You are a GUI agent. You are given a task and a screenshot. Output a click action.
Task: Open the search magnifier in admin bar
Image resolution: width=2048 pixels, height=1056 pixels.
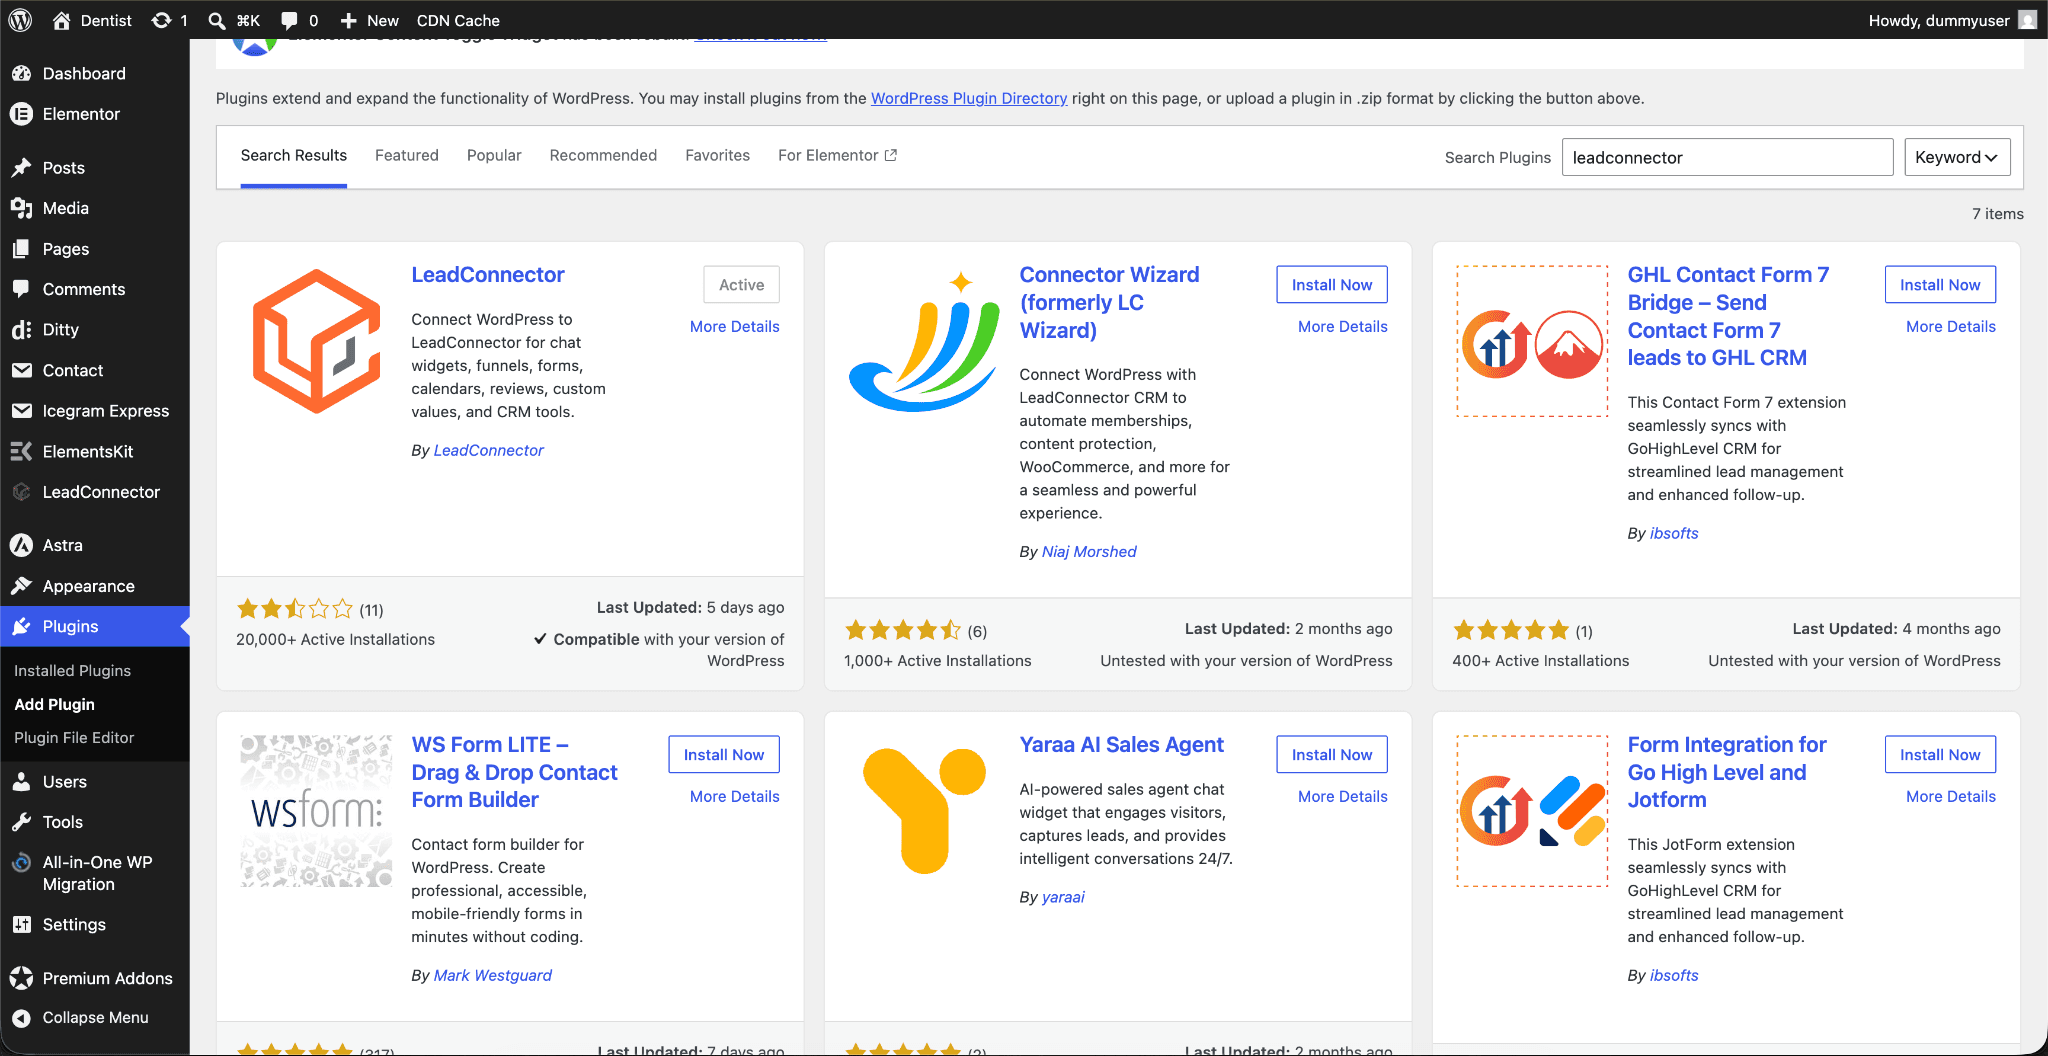tap(216, 20)
